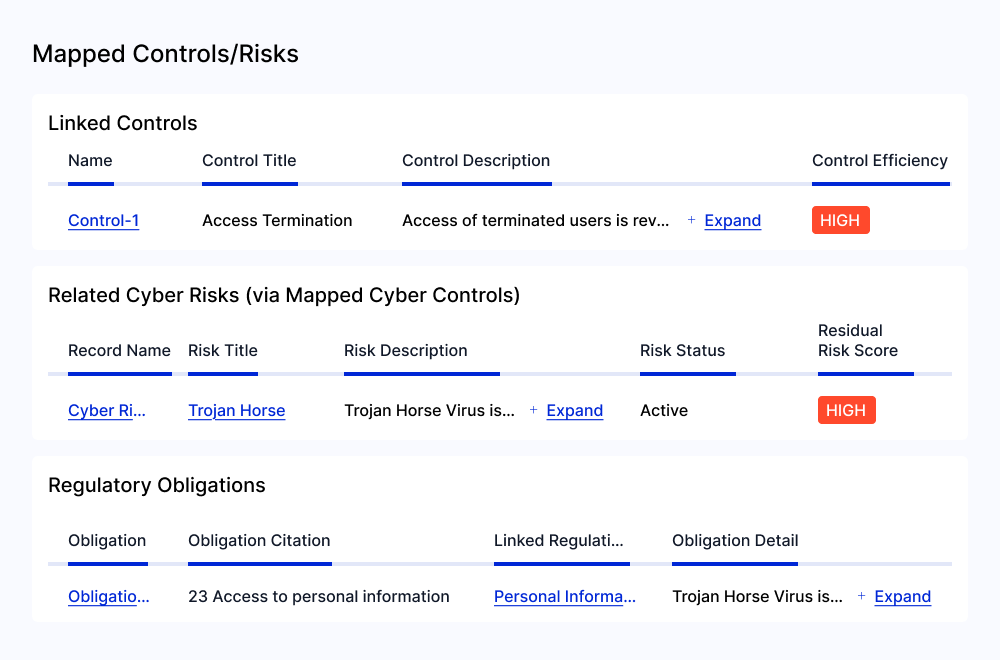
Task: Click the Linked Regulati... column header
Action: [x=558, y=541]
